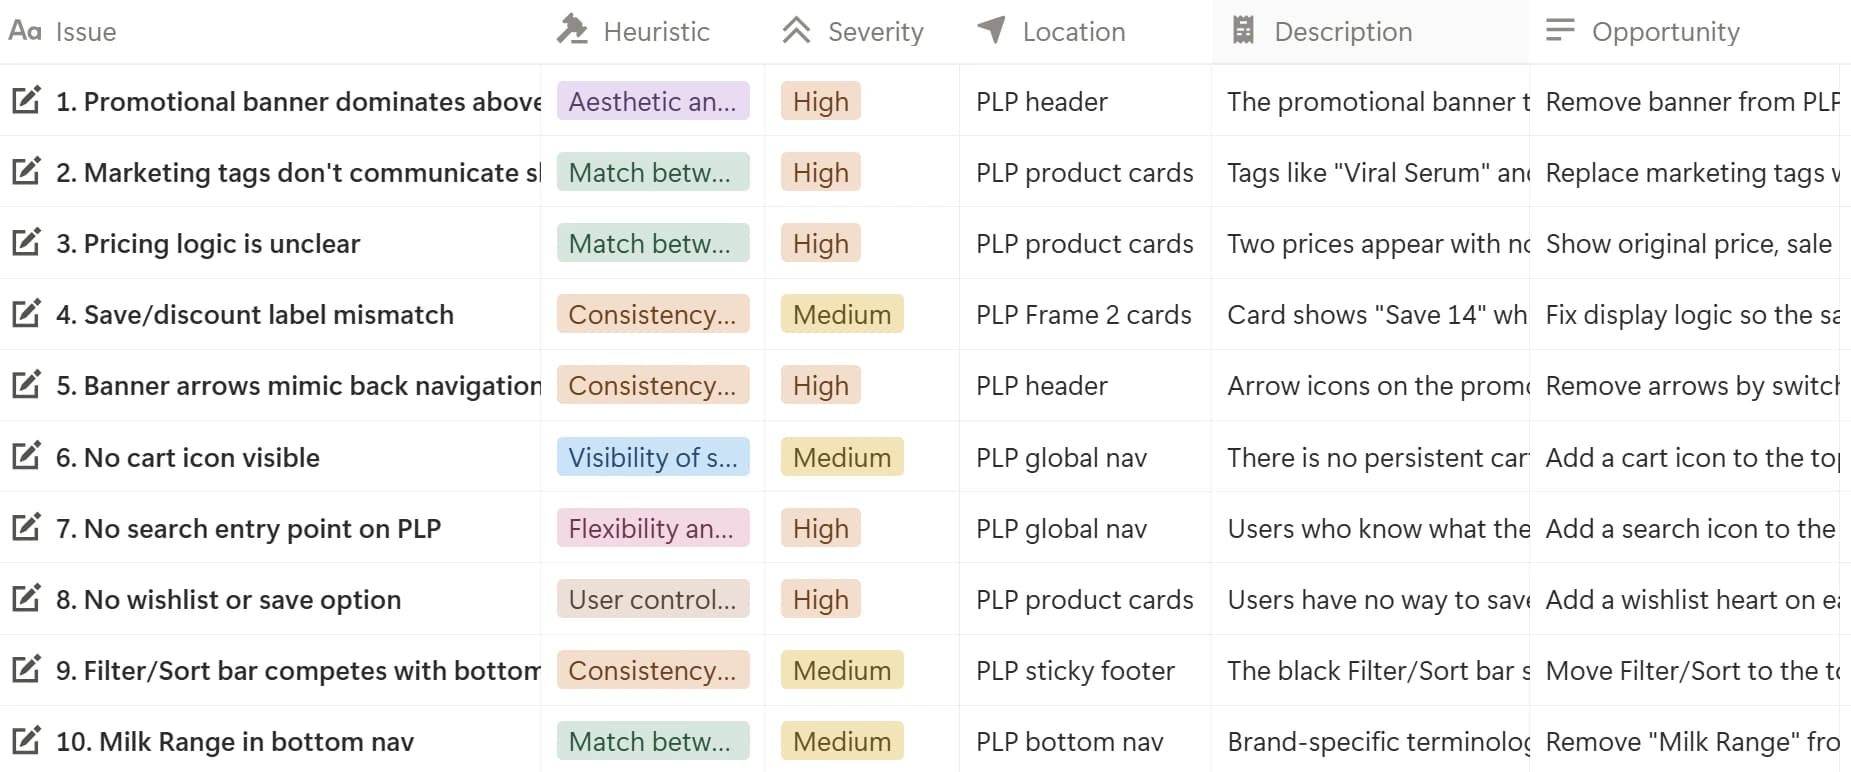Image resolution: width=1851 pixels, height=772 pixels.
Task: Open page icon for Banner arrows issue
Action: coord(26,384)
